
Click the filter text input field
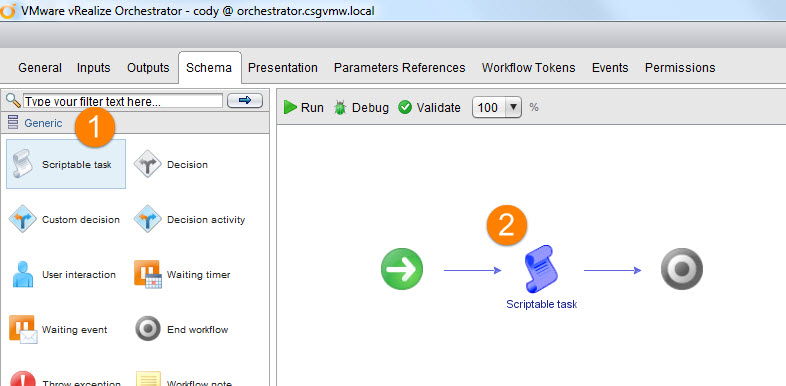tap(123, 101)
